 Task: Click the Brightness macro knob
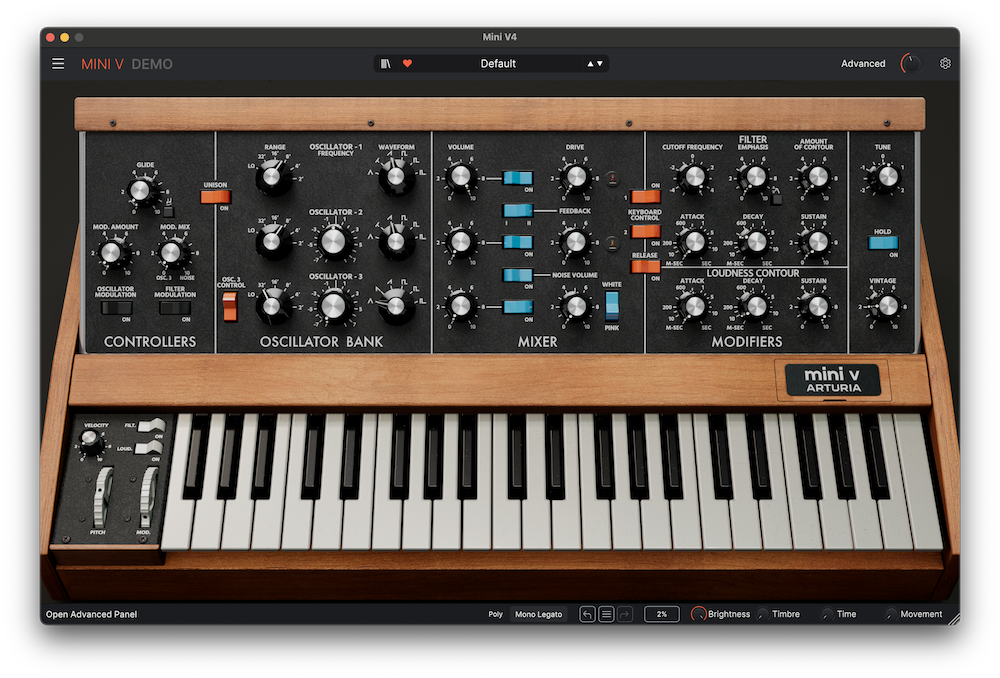pos(698,614)
